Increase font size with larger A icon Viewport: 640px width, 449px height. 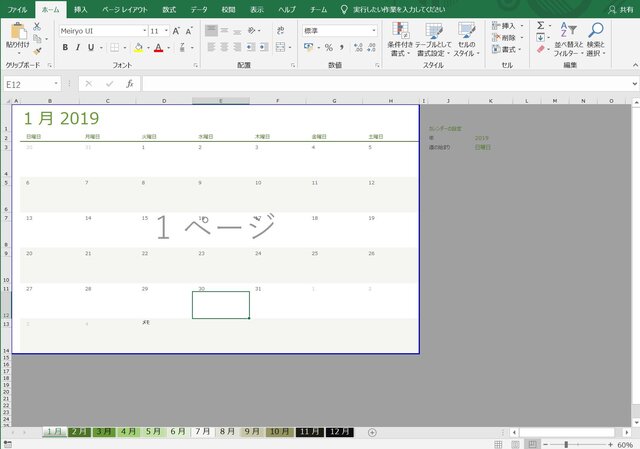[x=176, y=31]
